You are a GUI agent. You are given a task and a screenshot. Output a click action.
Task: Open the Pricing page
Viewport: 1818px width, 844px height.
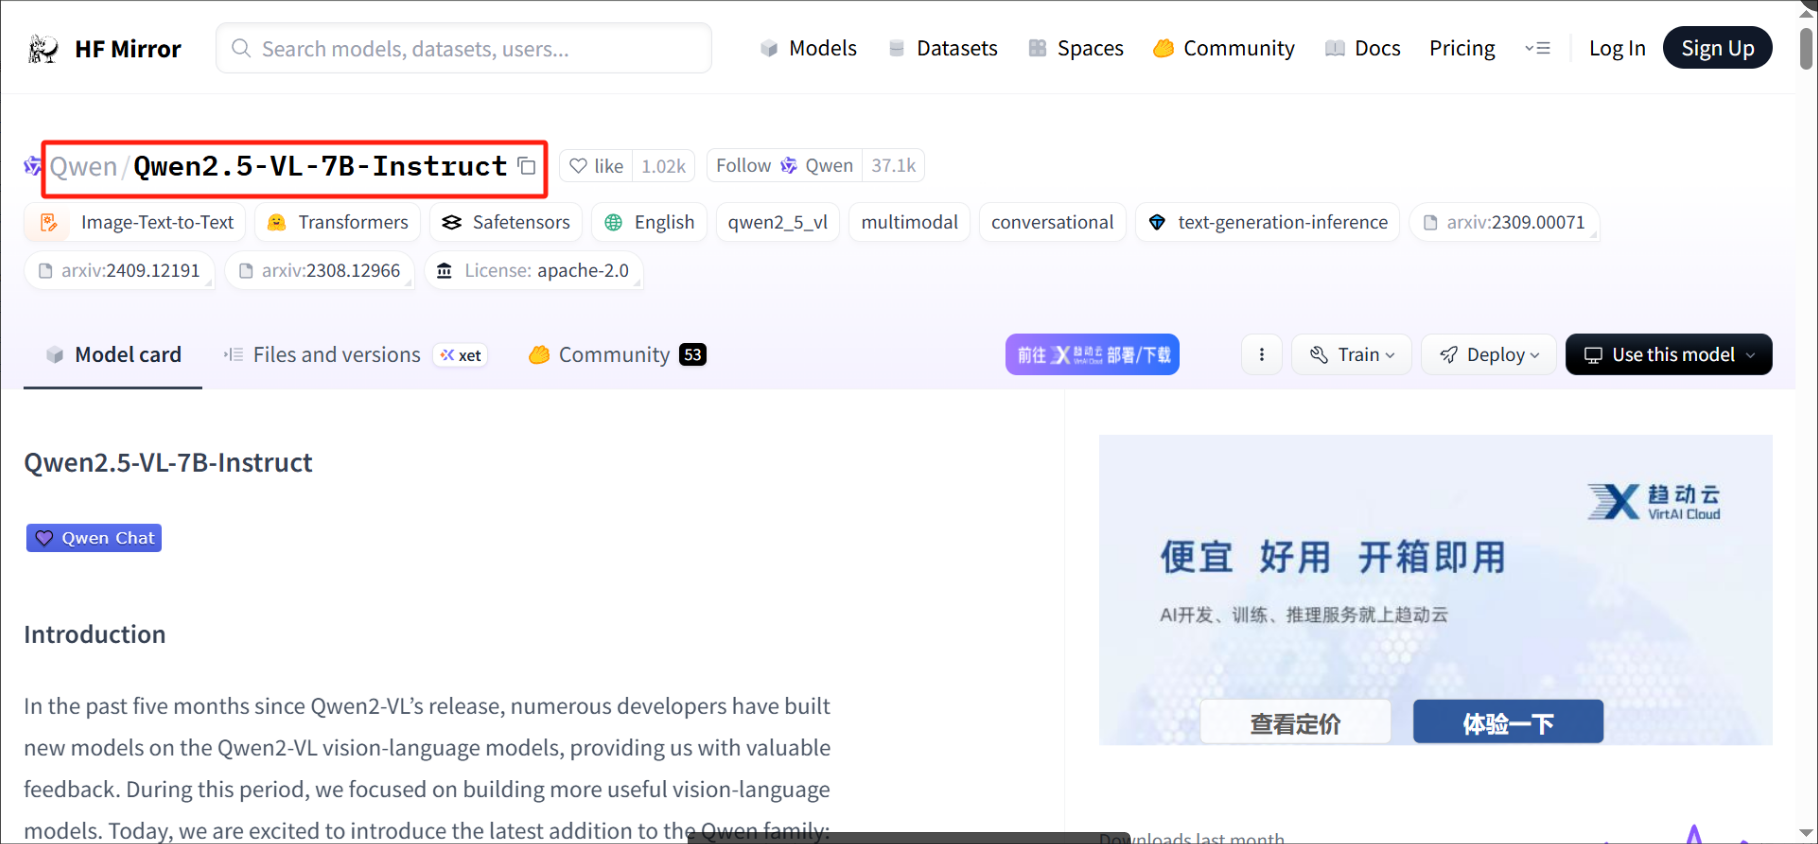(1462, 48)
